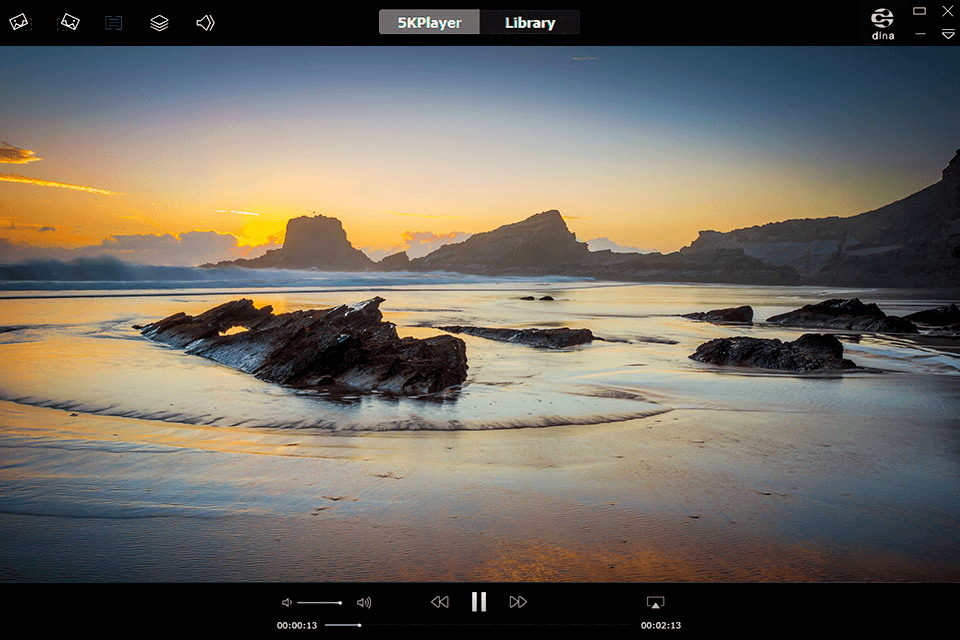This screenshot has width=960, height=640.
Task: Switch to the Library tab
Action: coord(530,21)
